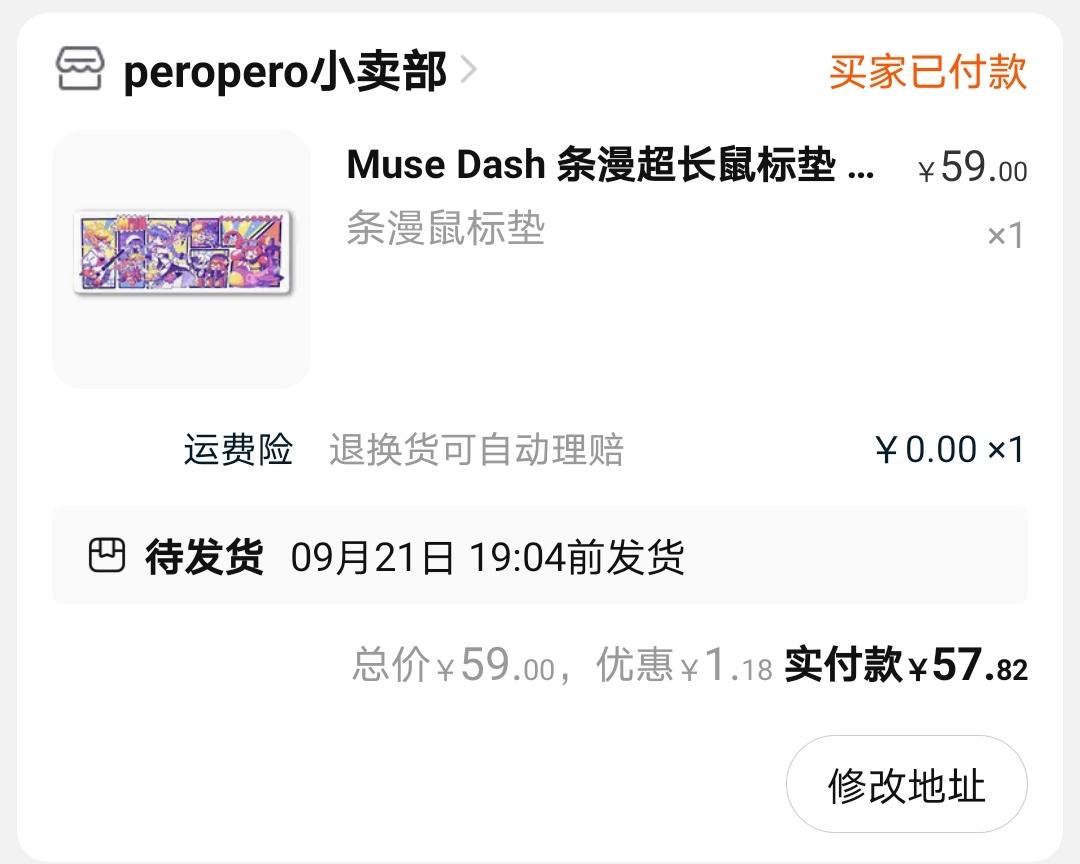Open the mouse pad product thumbnail

tap(181, 258)
